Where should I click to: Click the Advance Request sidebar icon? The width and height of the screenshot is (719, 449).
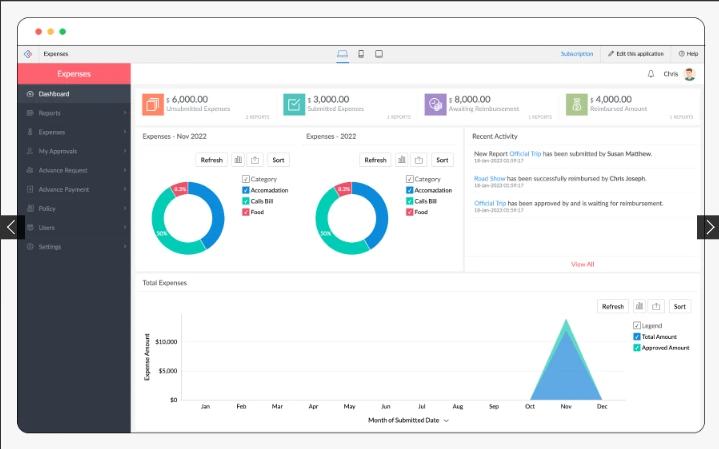(x=30, y=170)
